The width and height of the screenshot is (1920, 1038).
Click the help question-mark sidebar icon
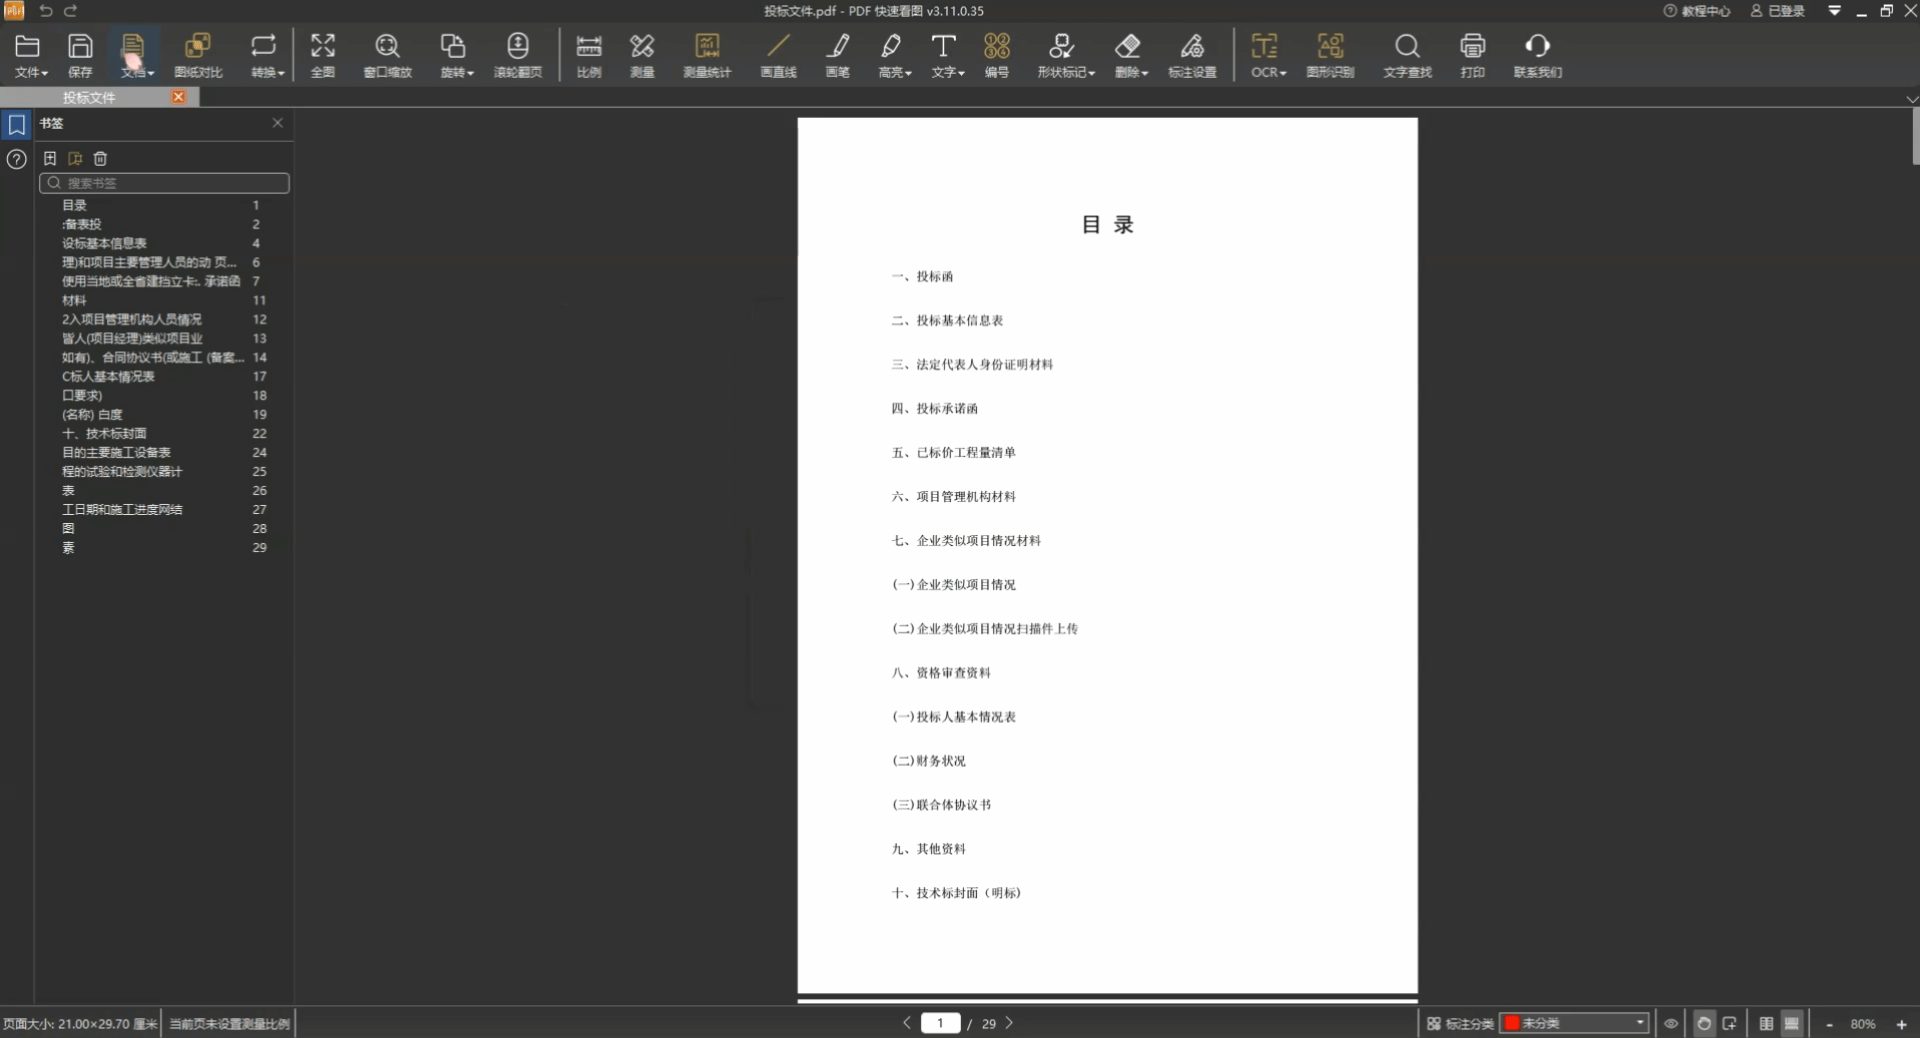tap(16, 159)
